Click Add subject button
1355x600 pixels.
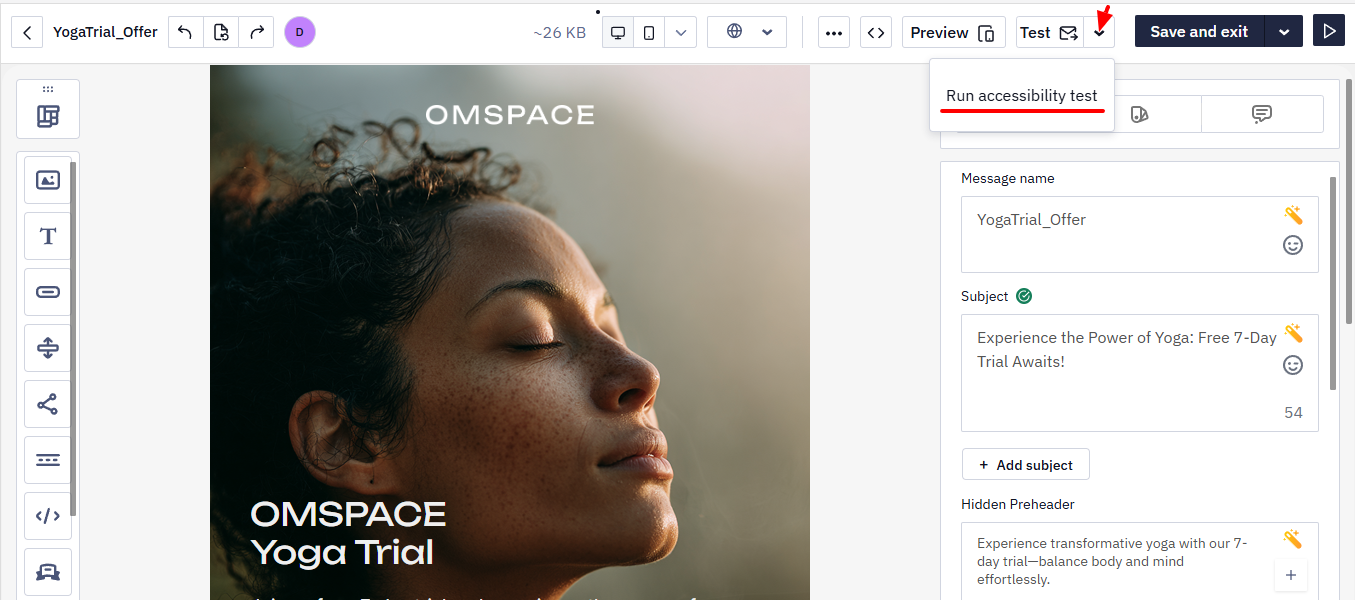coord(1026,465)
